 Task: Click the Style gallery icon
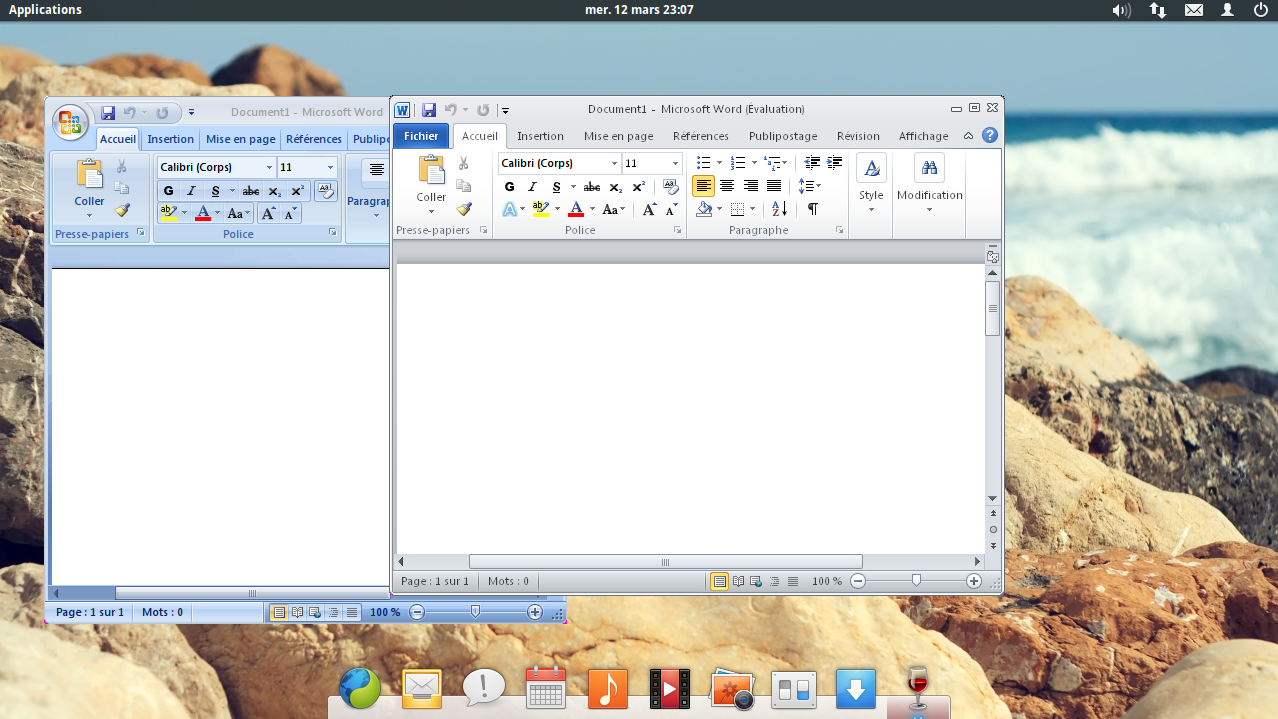[871, 168]
